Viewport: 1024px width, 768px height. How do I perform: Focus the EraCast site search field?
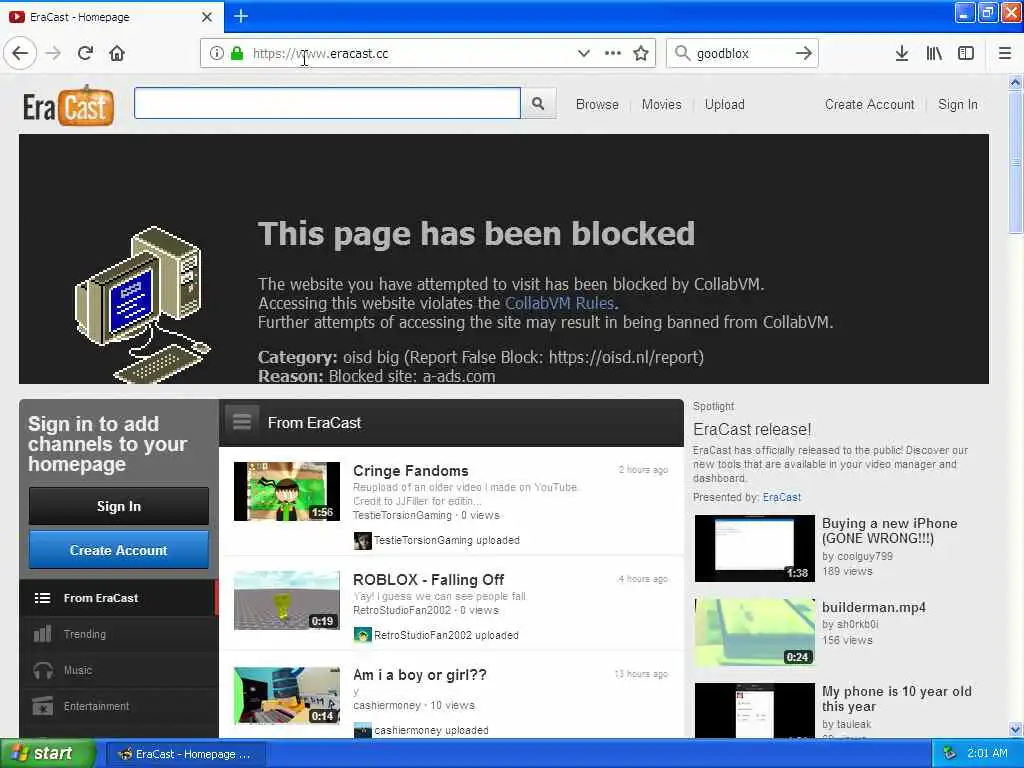pos(327,103)
